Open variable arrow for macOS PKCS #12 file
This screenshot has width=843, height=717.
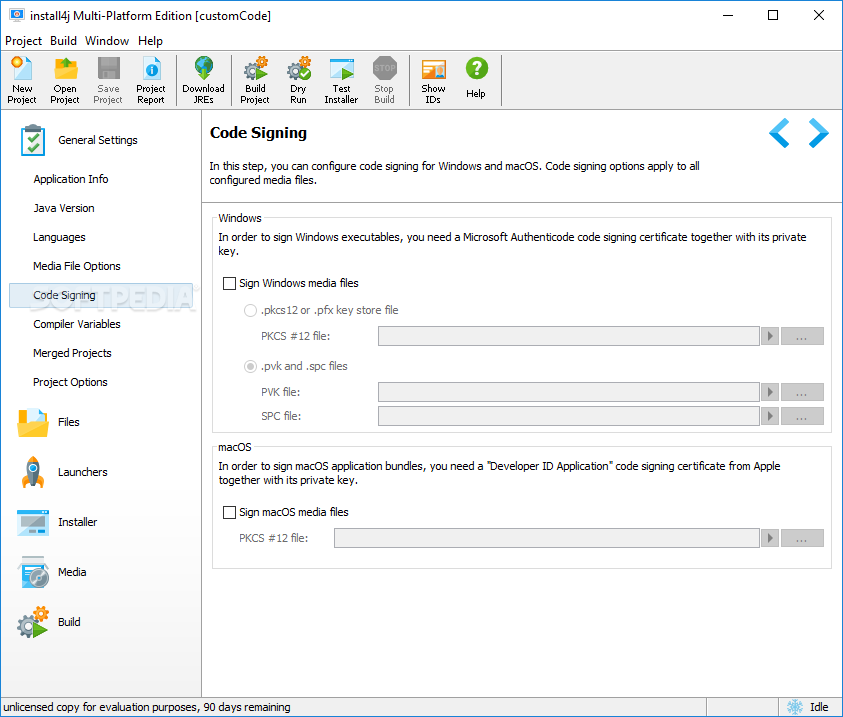click(770, 538)
